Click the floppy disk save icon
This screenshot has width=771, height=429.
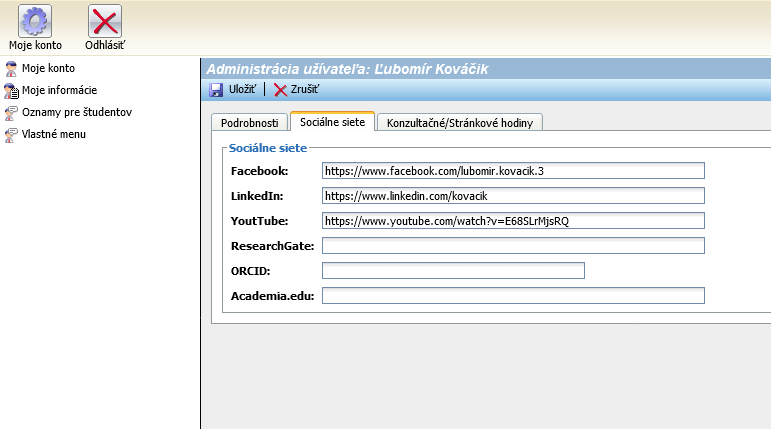216,90
